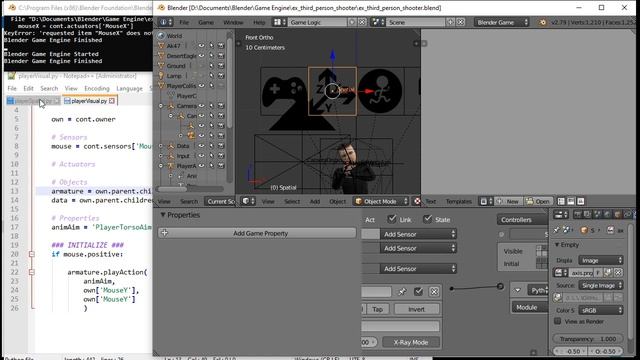The width and height of the screenshot is (640, 360).
Task: Toggle visibility eye for Camera
Action: (202, 106)
